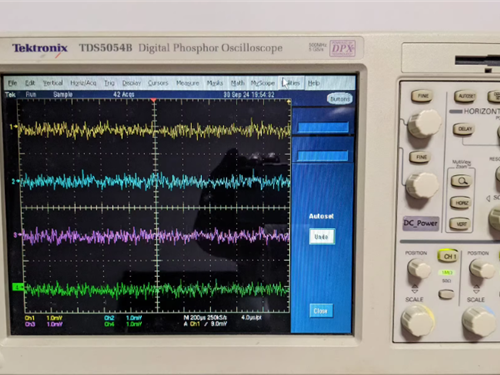Click the upper blue readout field
The width and height of the screenshot is (500, 375).
pos(323,127)
